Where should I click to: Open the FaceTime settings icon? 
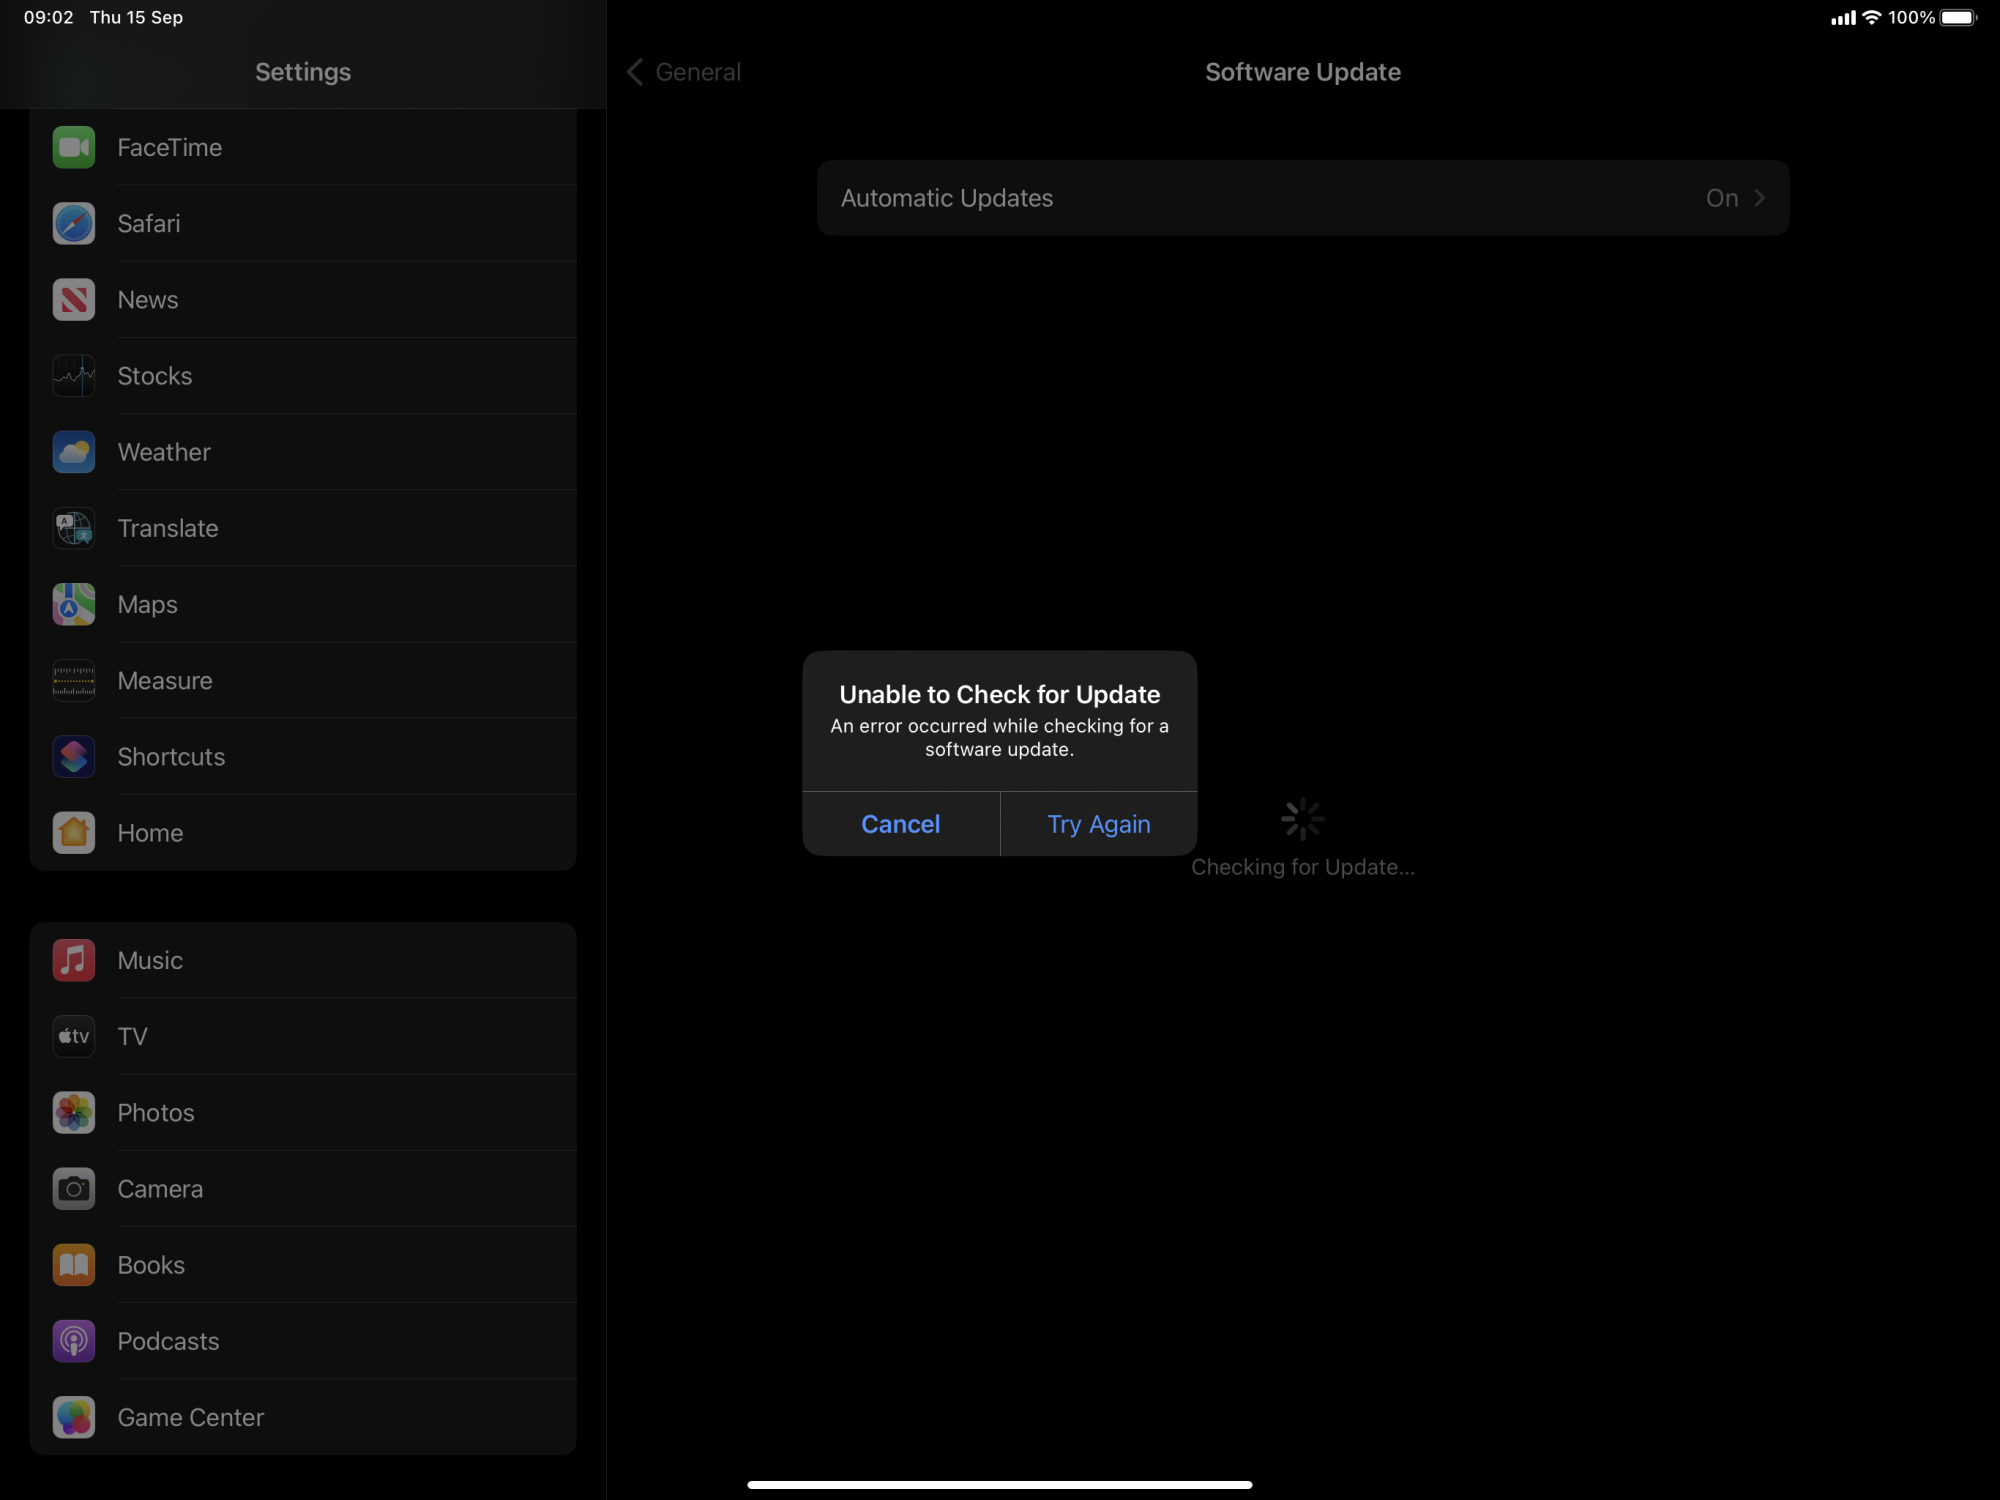coord(73,147)
